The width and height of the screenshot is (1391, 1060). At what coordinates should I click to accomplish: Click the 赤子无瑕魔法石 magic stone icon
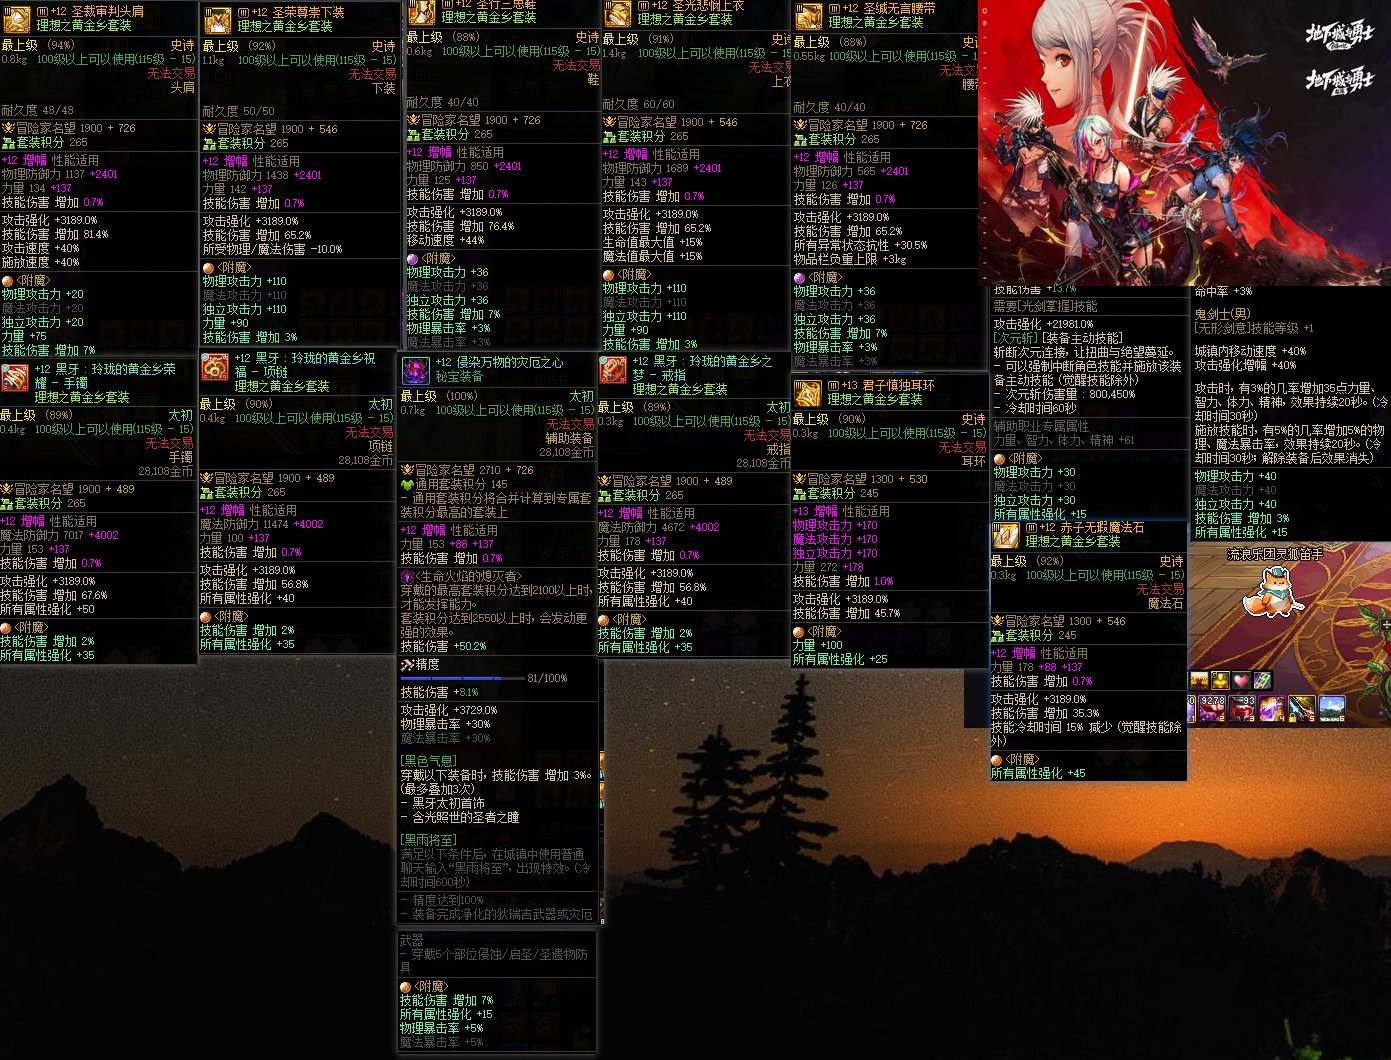click(x=1005, y=535)
